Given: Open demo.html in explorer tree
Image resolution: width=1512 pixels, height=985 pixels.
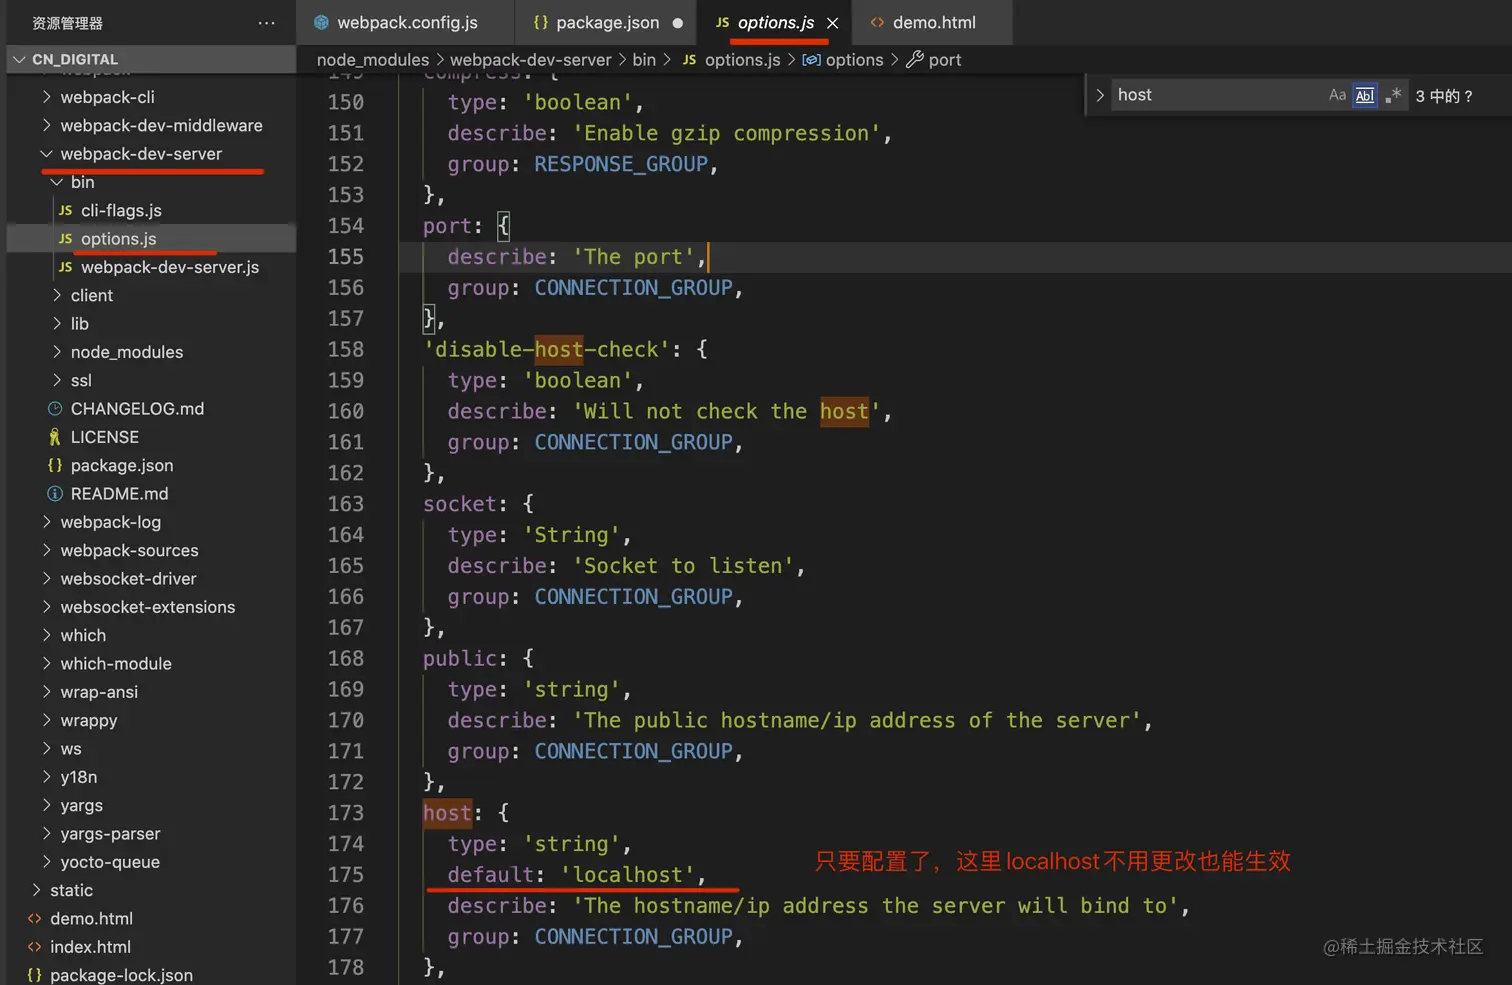Looking at the screenshot, I should (x=91, y=919).
